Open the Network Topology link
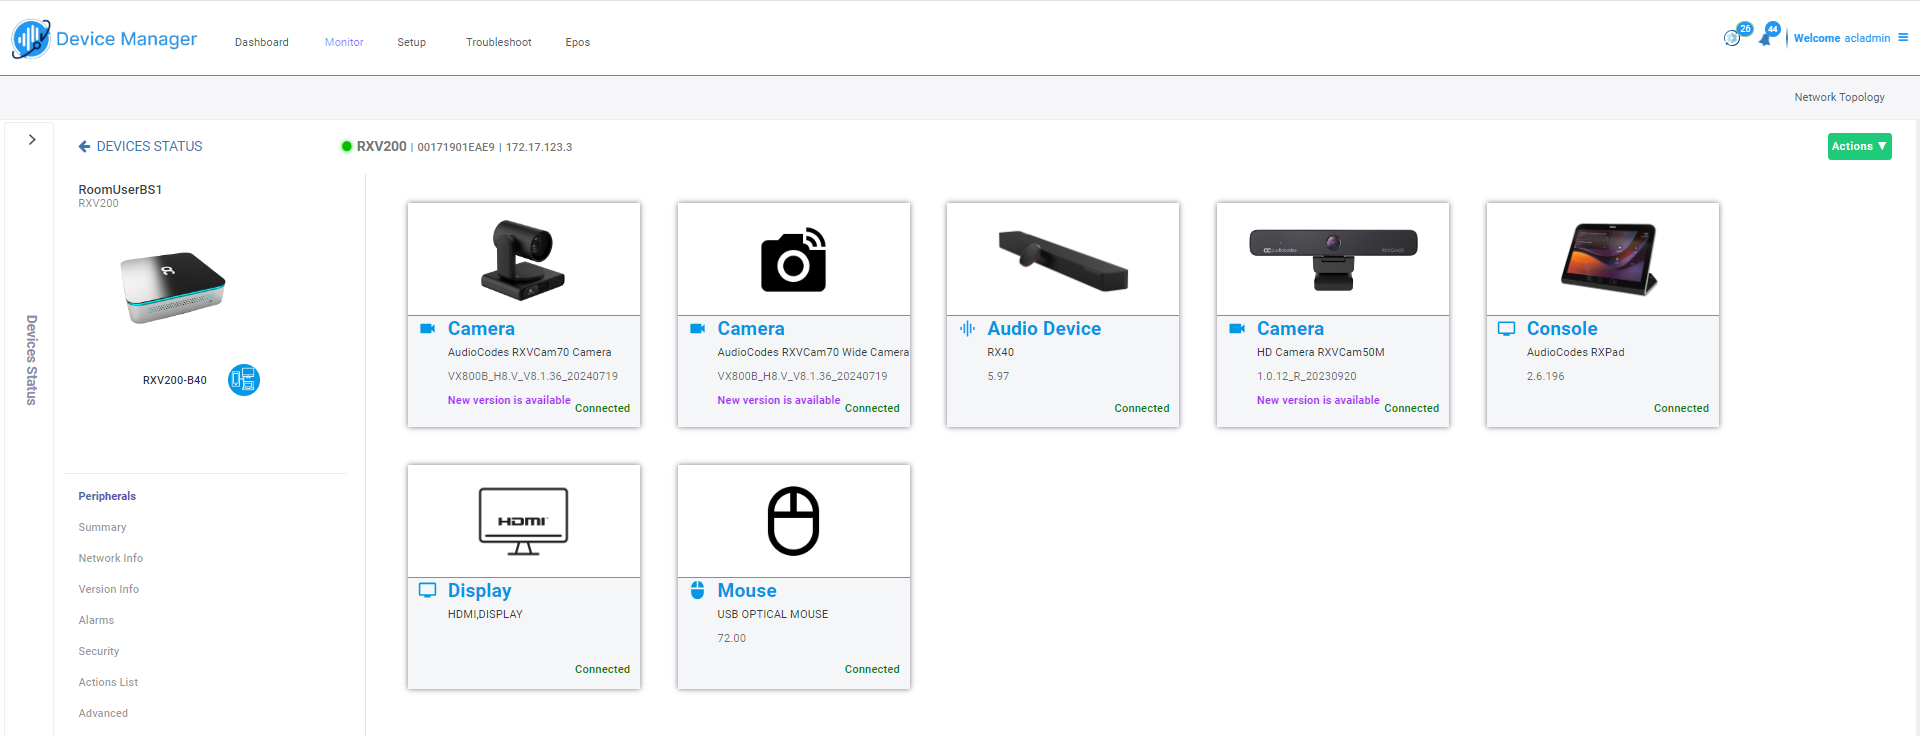The height and width of the screenshot is (736, 1920). 1839,97
